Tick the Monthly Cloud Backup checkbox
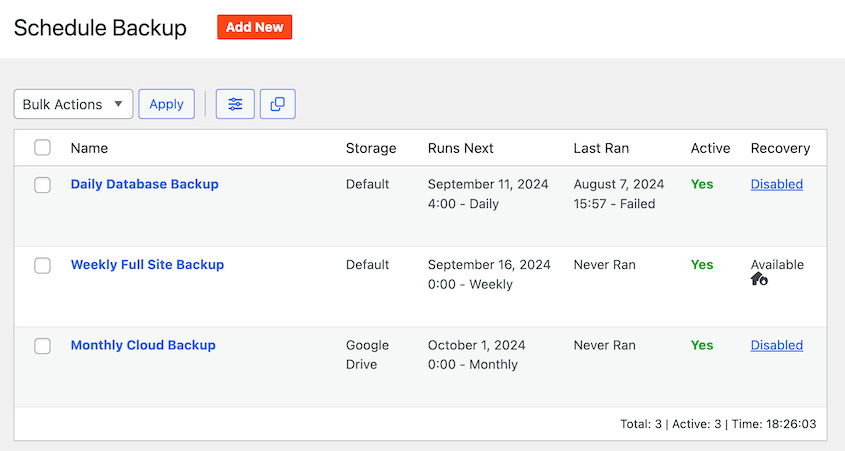The width and height of the screenshot is (845, 451). tap(42, 346)
